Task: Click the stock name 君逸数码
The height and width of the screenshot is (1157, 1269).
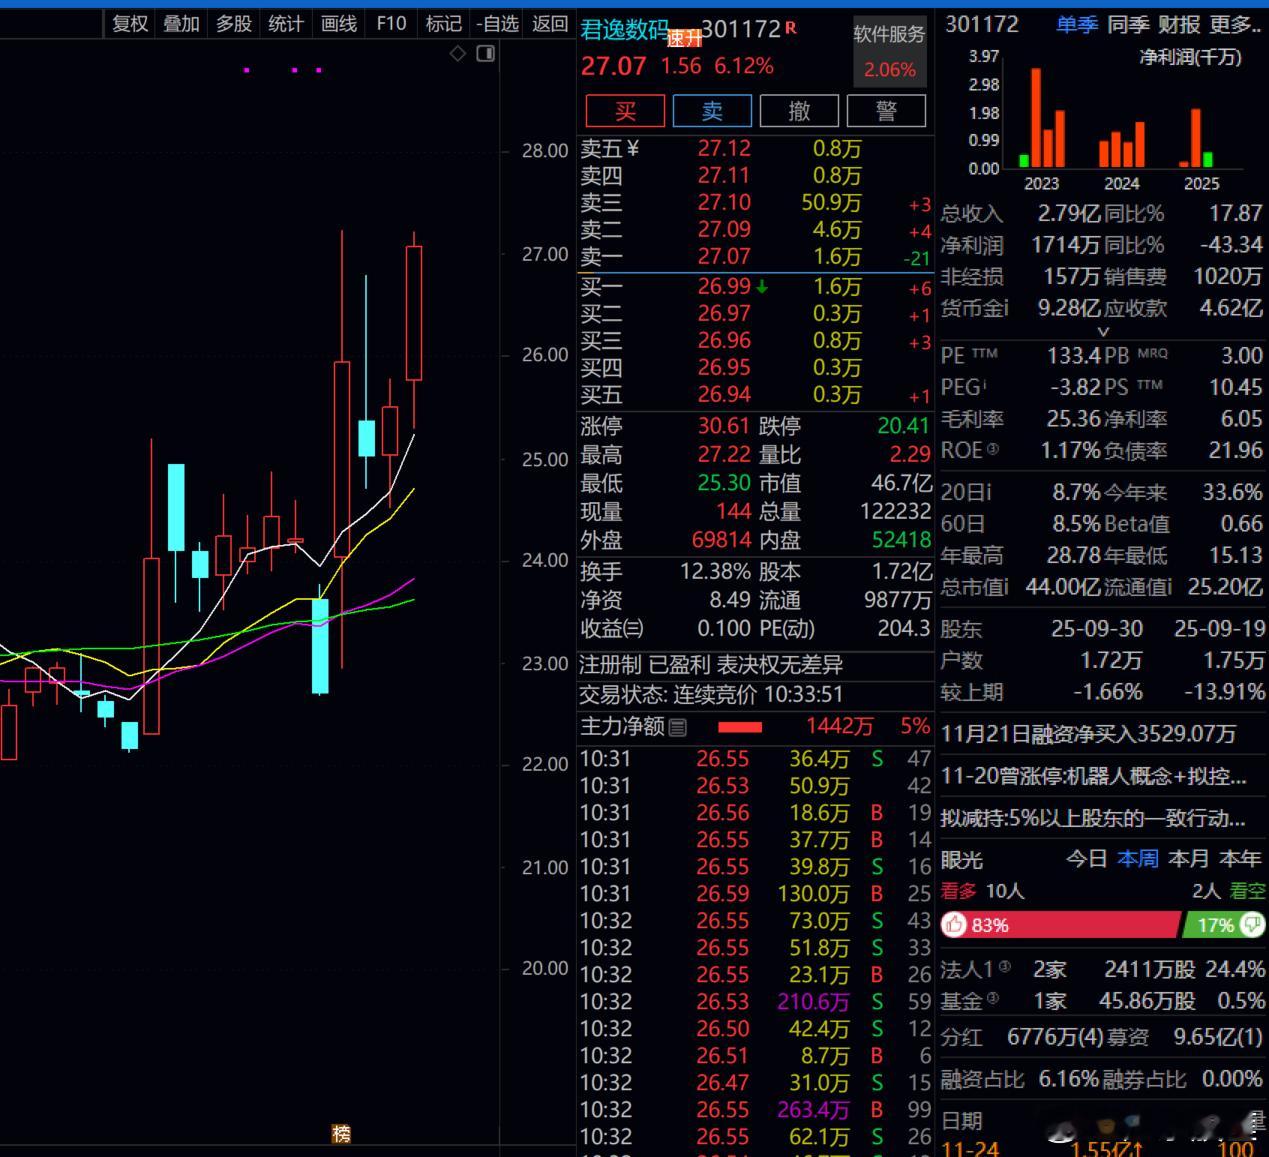Action: tap(625, 29)
